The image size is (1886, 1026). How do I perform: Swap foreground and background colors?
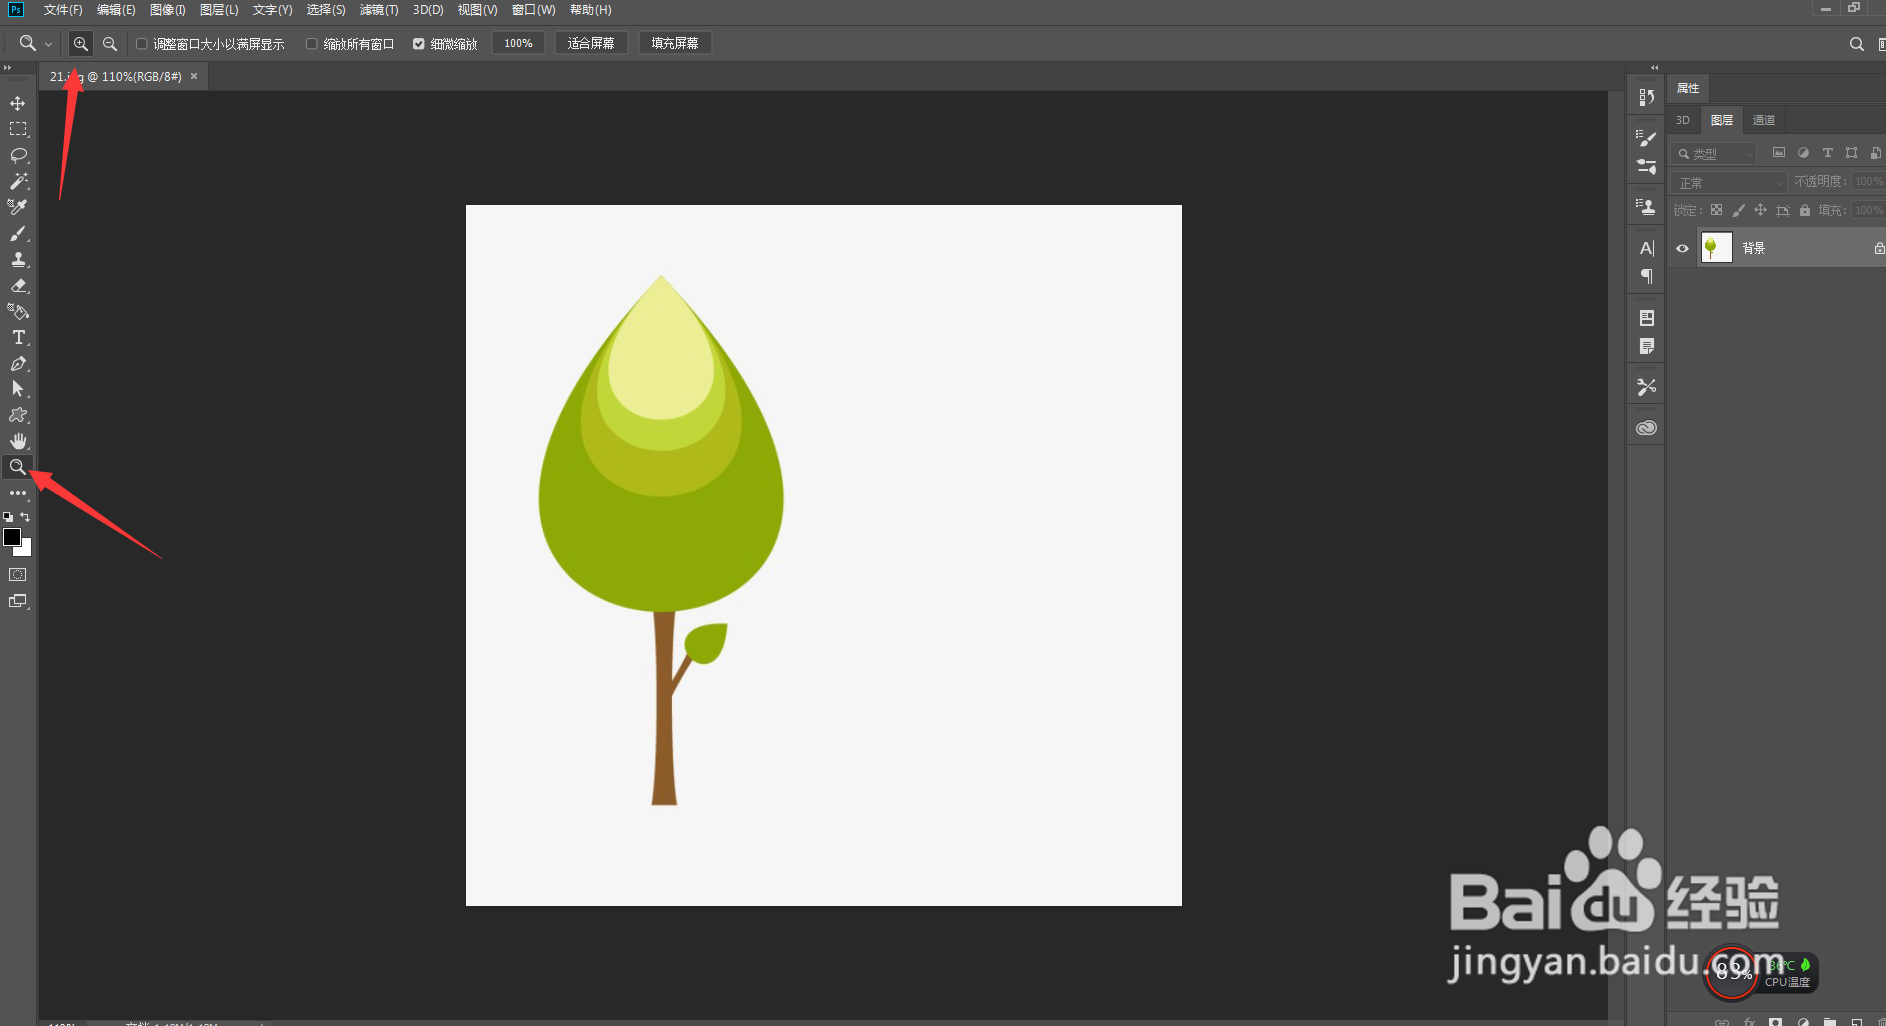pos(25,517)
